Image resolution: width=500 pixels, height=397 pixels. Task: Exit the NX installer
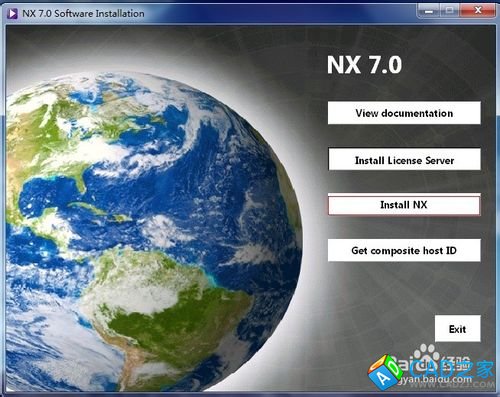457,329
